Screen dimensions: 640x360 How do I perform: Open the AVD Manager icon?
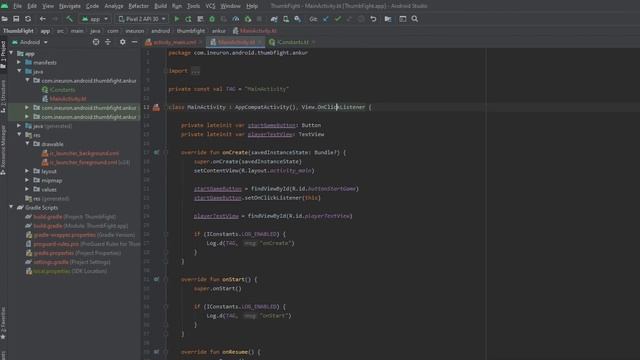[x=286, y=19]
